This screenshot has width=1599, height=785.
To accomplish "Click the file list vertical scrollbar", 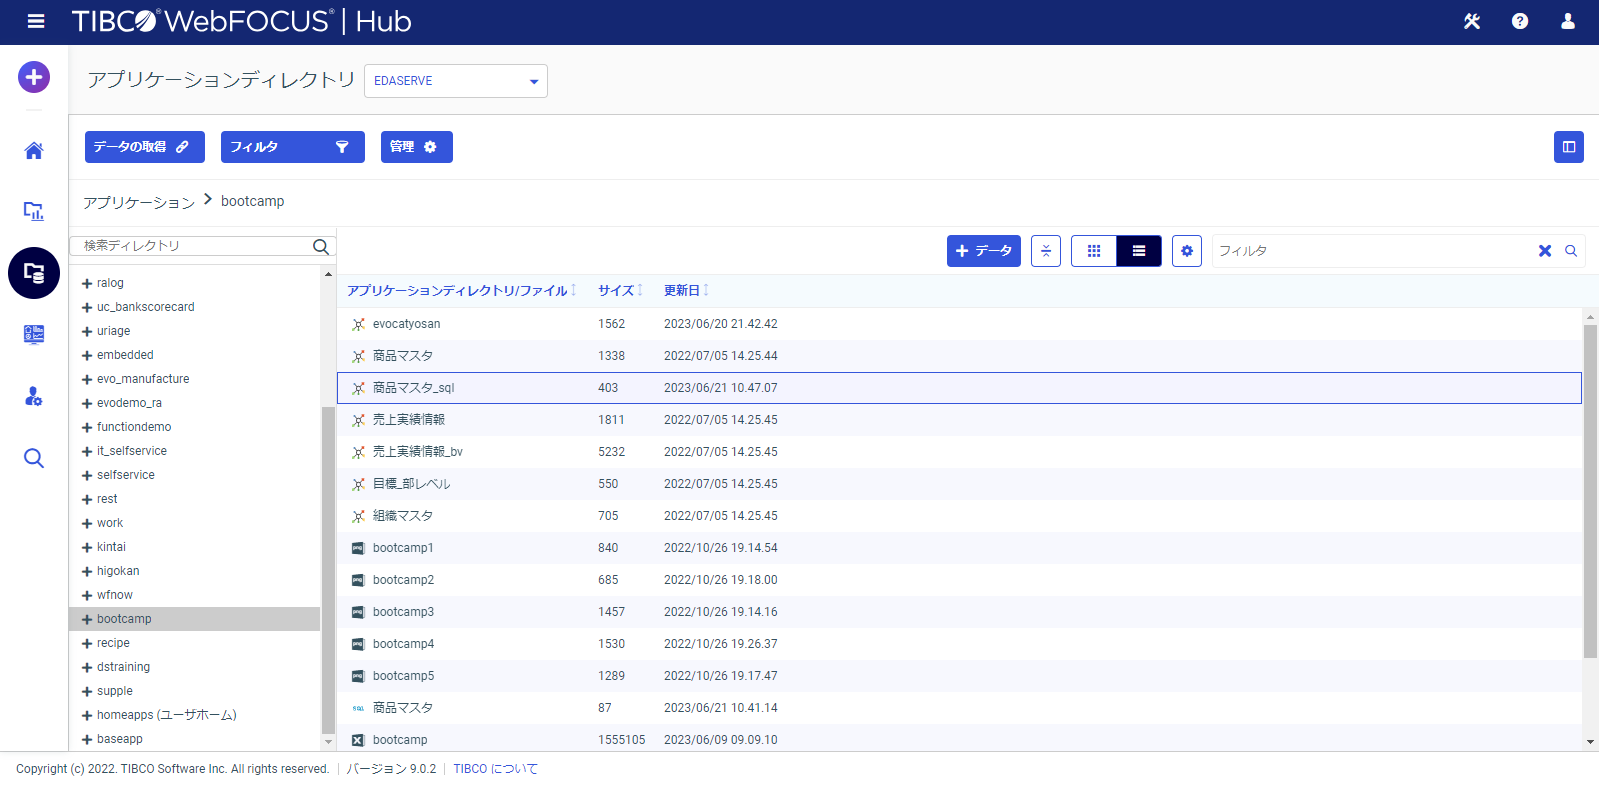I will (x=1590, y=490).
